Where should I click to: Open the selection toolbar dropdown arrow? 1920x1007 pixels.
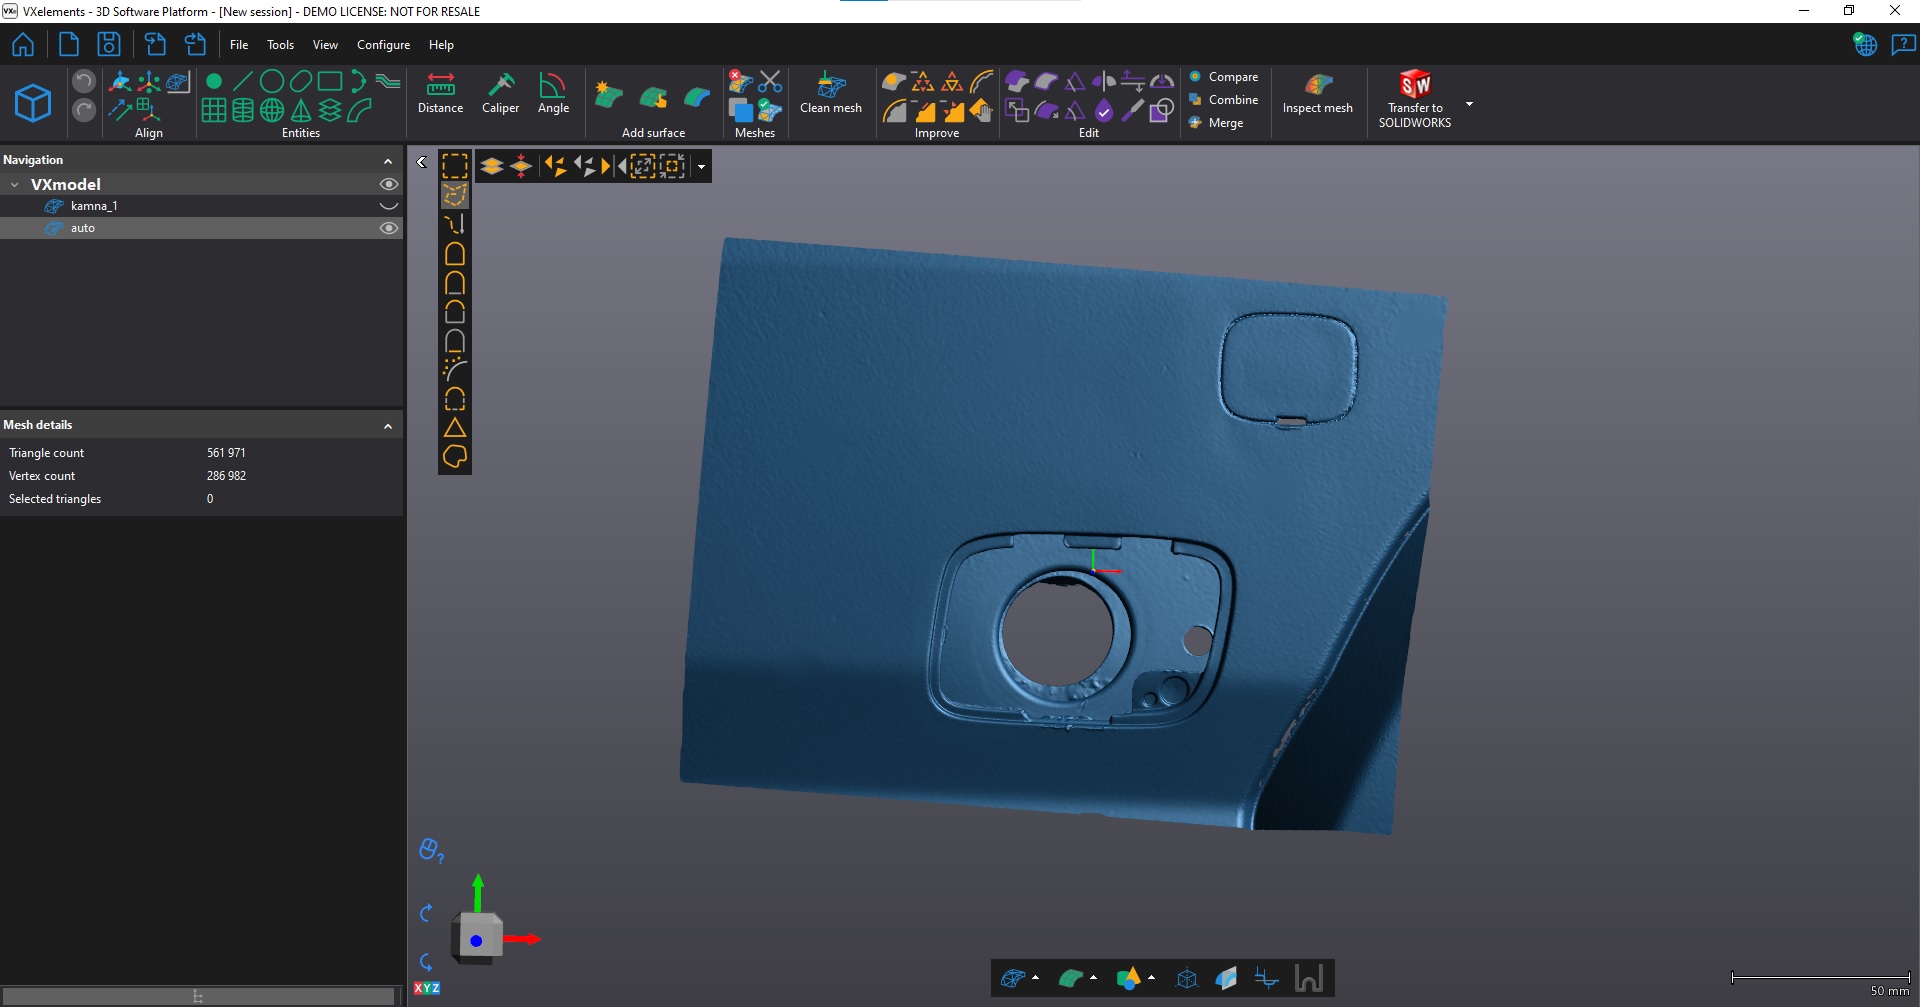pyautogui.click(x=701, y=167)
